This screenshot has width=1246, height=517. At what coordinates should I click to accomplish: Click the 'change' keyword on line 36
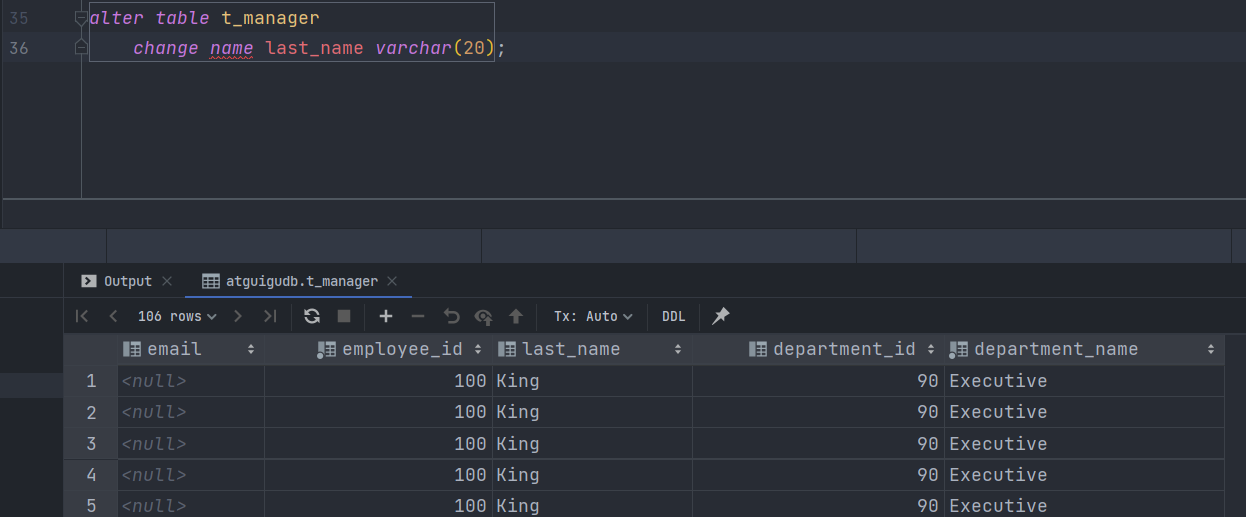coord(166,48)
